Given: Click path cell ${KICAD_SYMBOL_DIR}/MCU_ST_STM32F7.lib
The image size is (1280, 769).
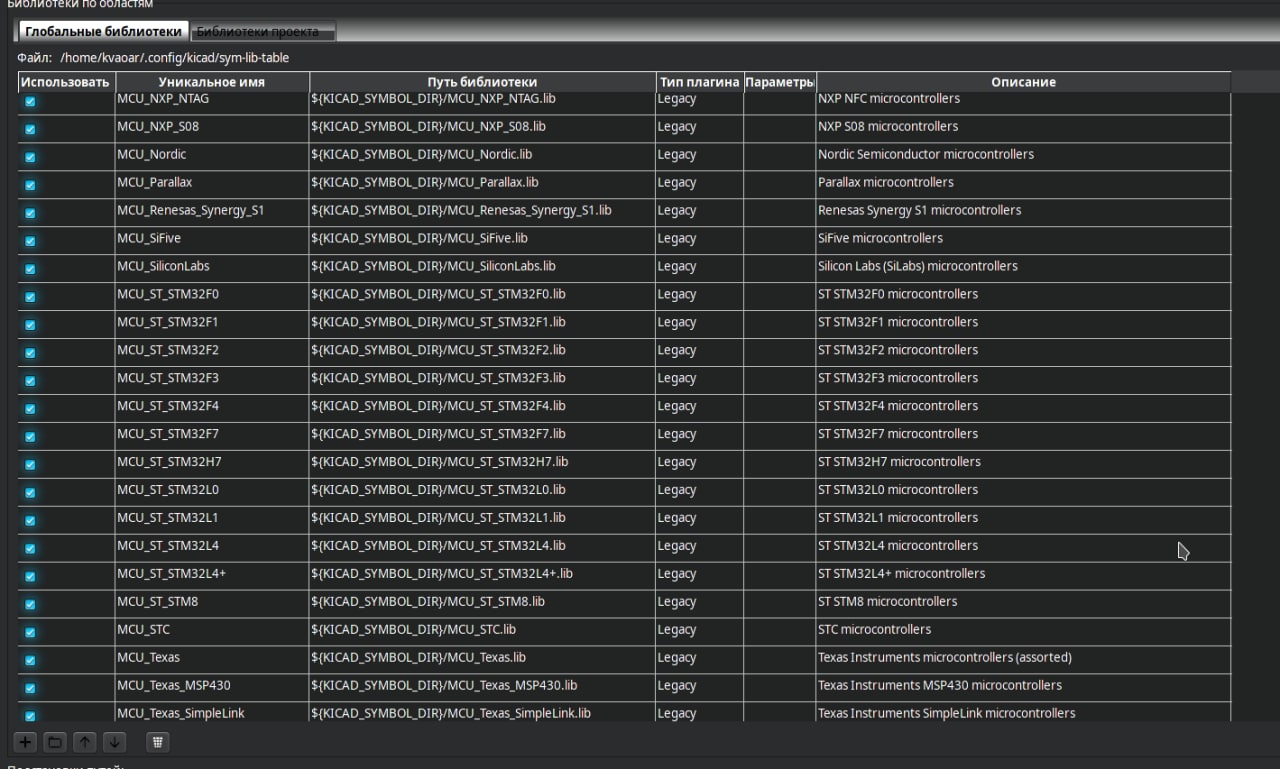Looking at the screenshot, I should (483, 436).
